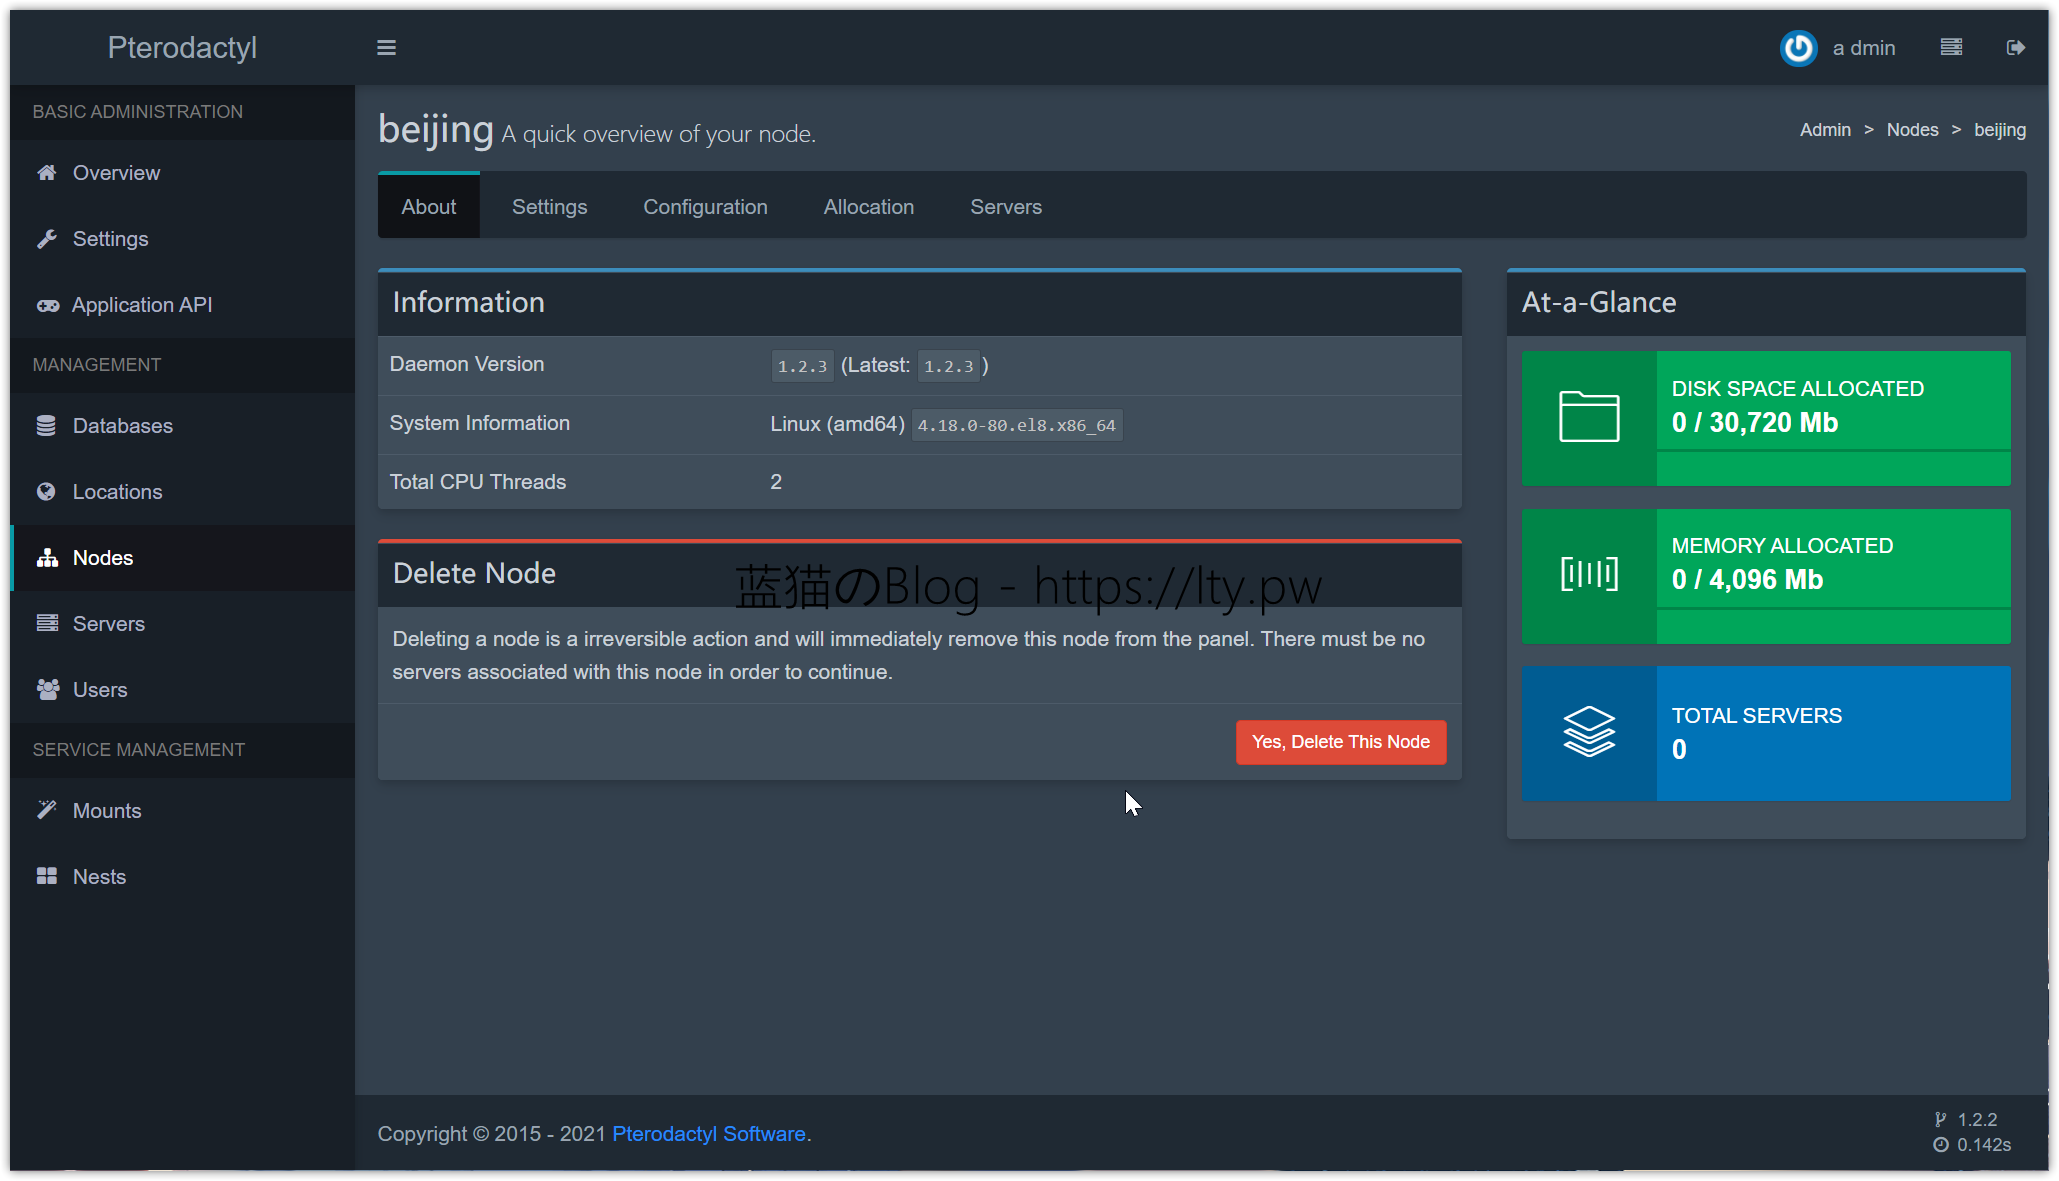Switch to the Allocation tab

(x=868, y=207)
